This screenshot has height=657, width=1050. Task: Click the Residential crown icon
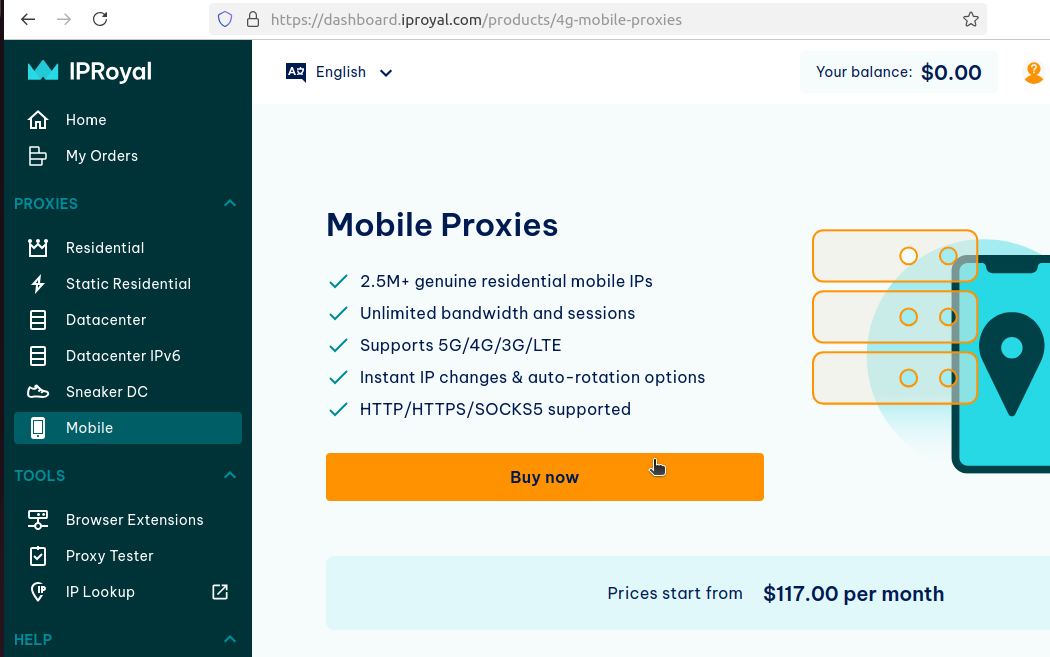tap(38, 248)
